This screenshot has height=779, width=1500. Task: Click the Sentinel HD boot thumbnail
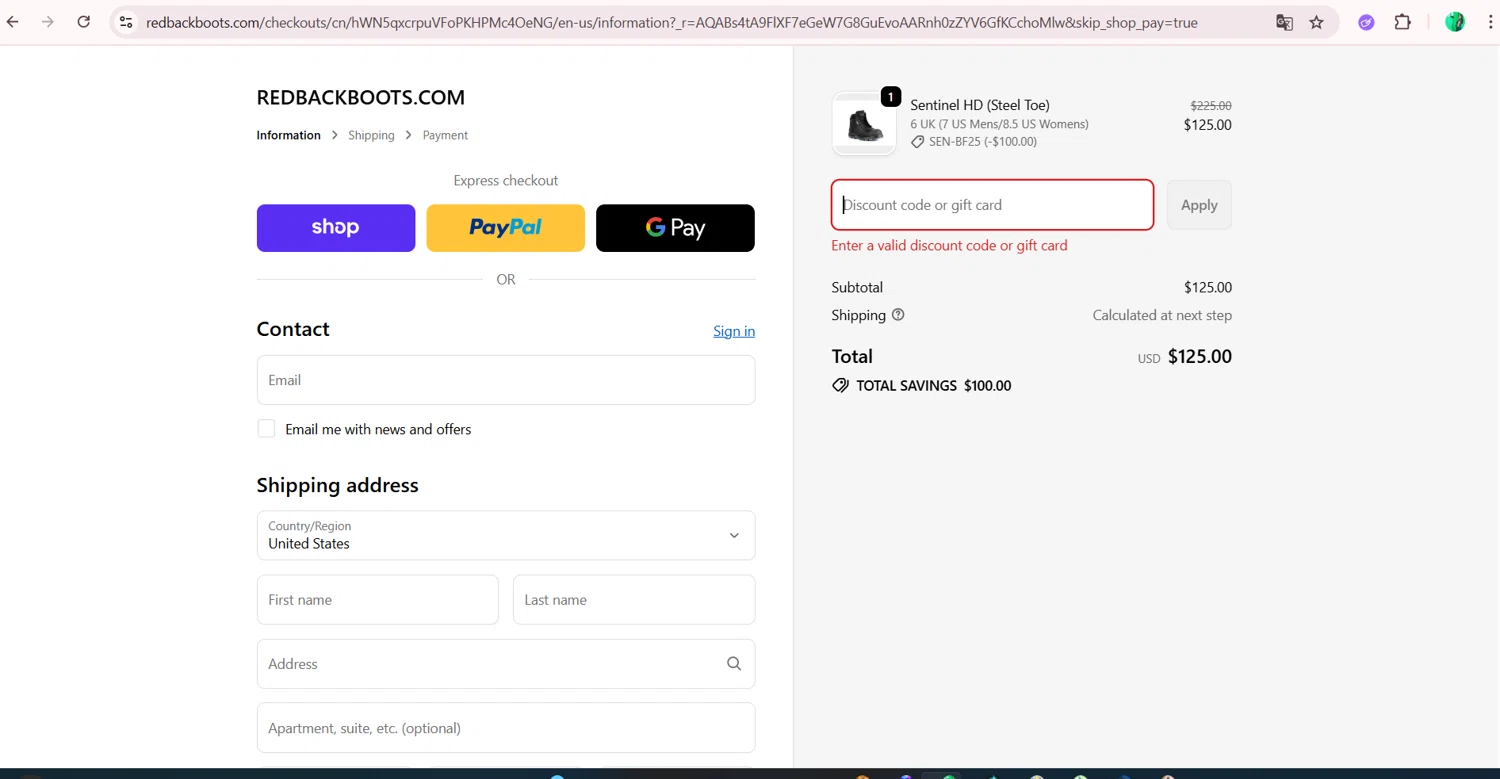(864, 125)
